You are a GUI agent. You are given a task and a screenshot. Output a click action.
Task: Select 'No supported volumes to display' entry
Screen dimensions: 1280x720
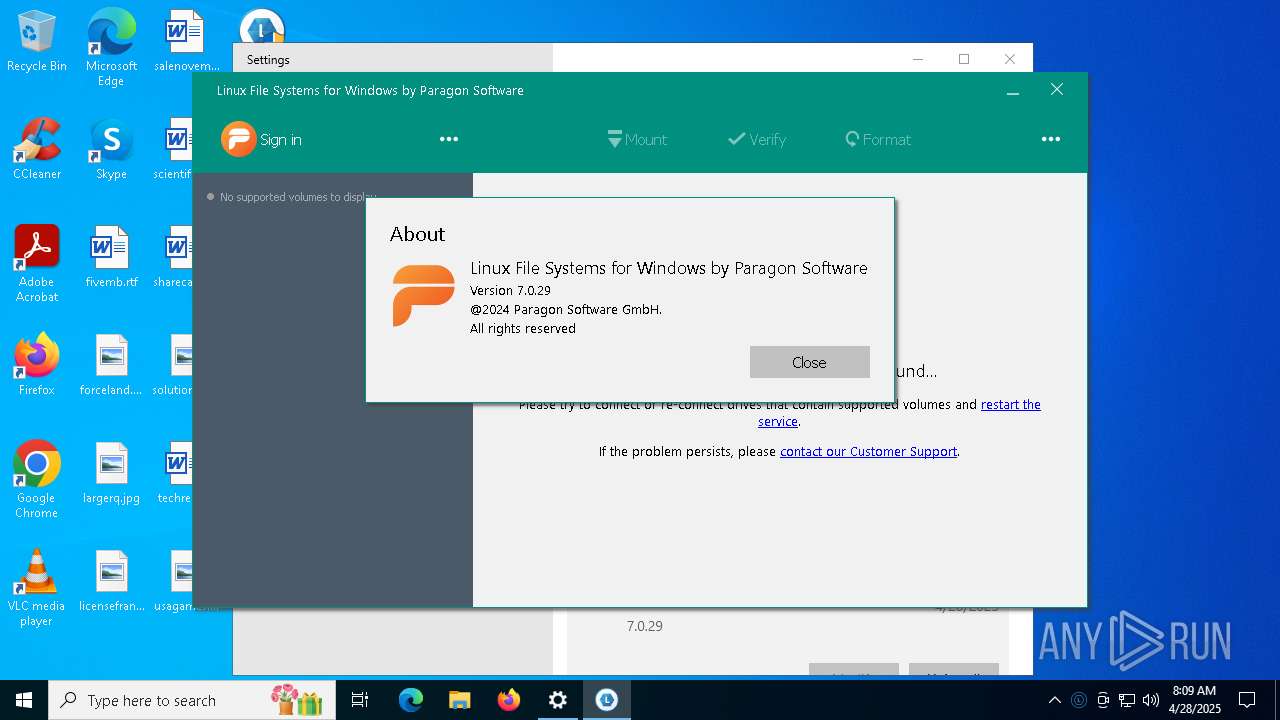pos(290,197)
